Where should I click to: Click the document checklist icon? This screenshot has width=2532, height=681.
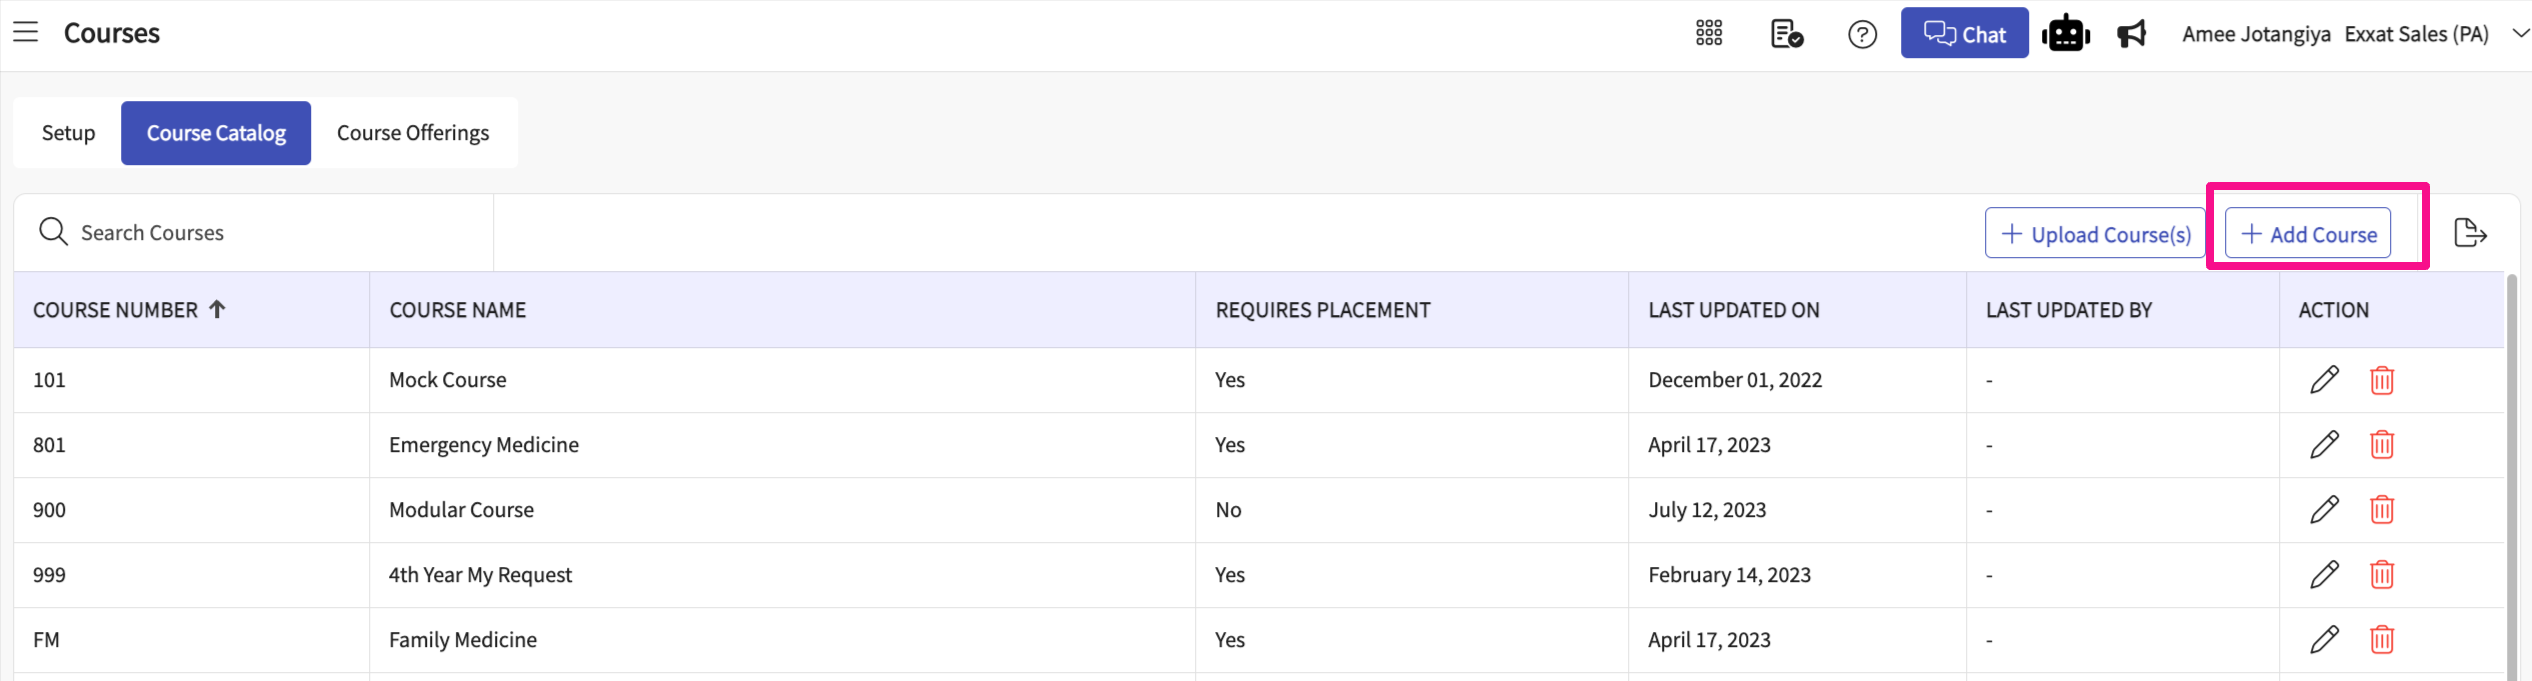1786,34
